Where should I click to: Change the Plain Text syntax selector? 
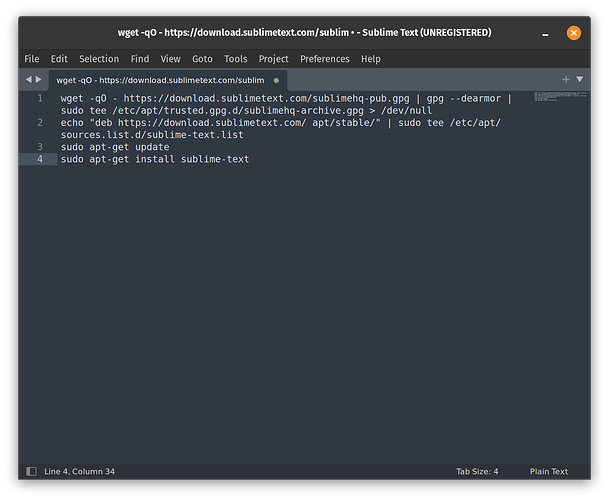click(549, 471)
